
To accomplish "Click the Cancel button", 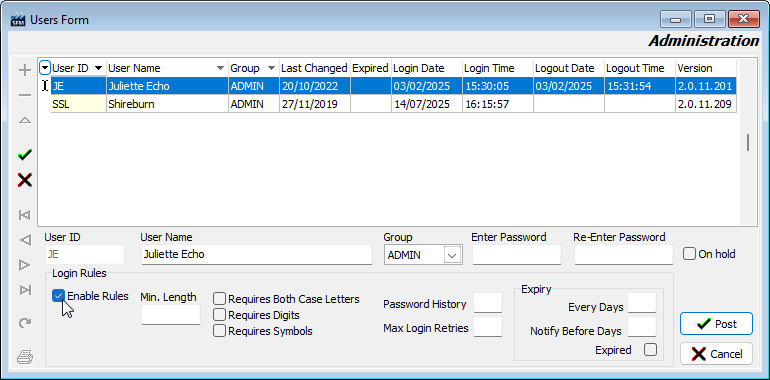I will coord(716,353).
